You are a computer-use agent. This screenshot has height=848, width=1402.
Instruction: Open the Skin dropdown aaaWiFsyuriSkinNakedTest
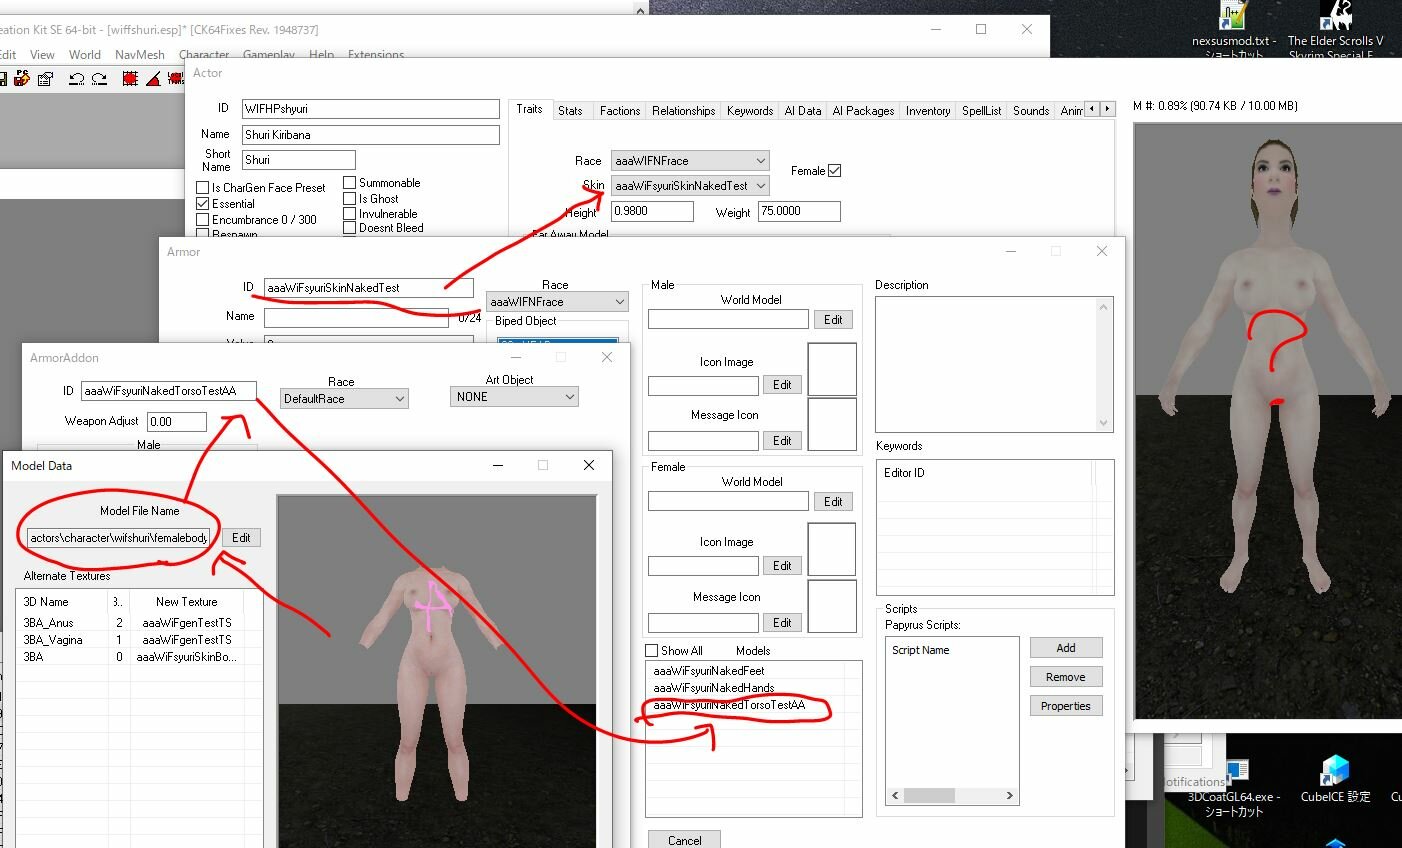tap(690, 186)
